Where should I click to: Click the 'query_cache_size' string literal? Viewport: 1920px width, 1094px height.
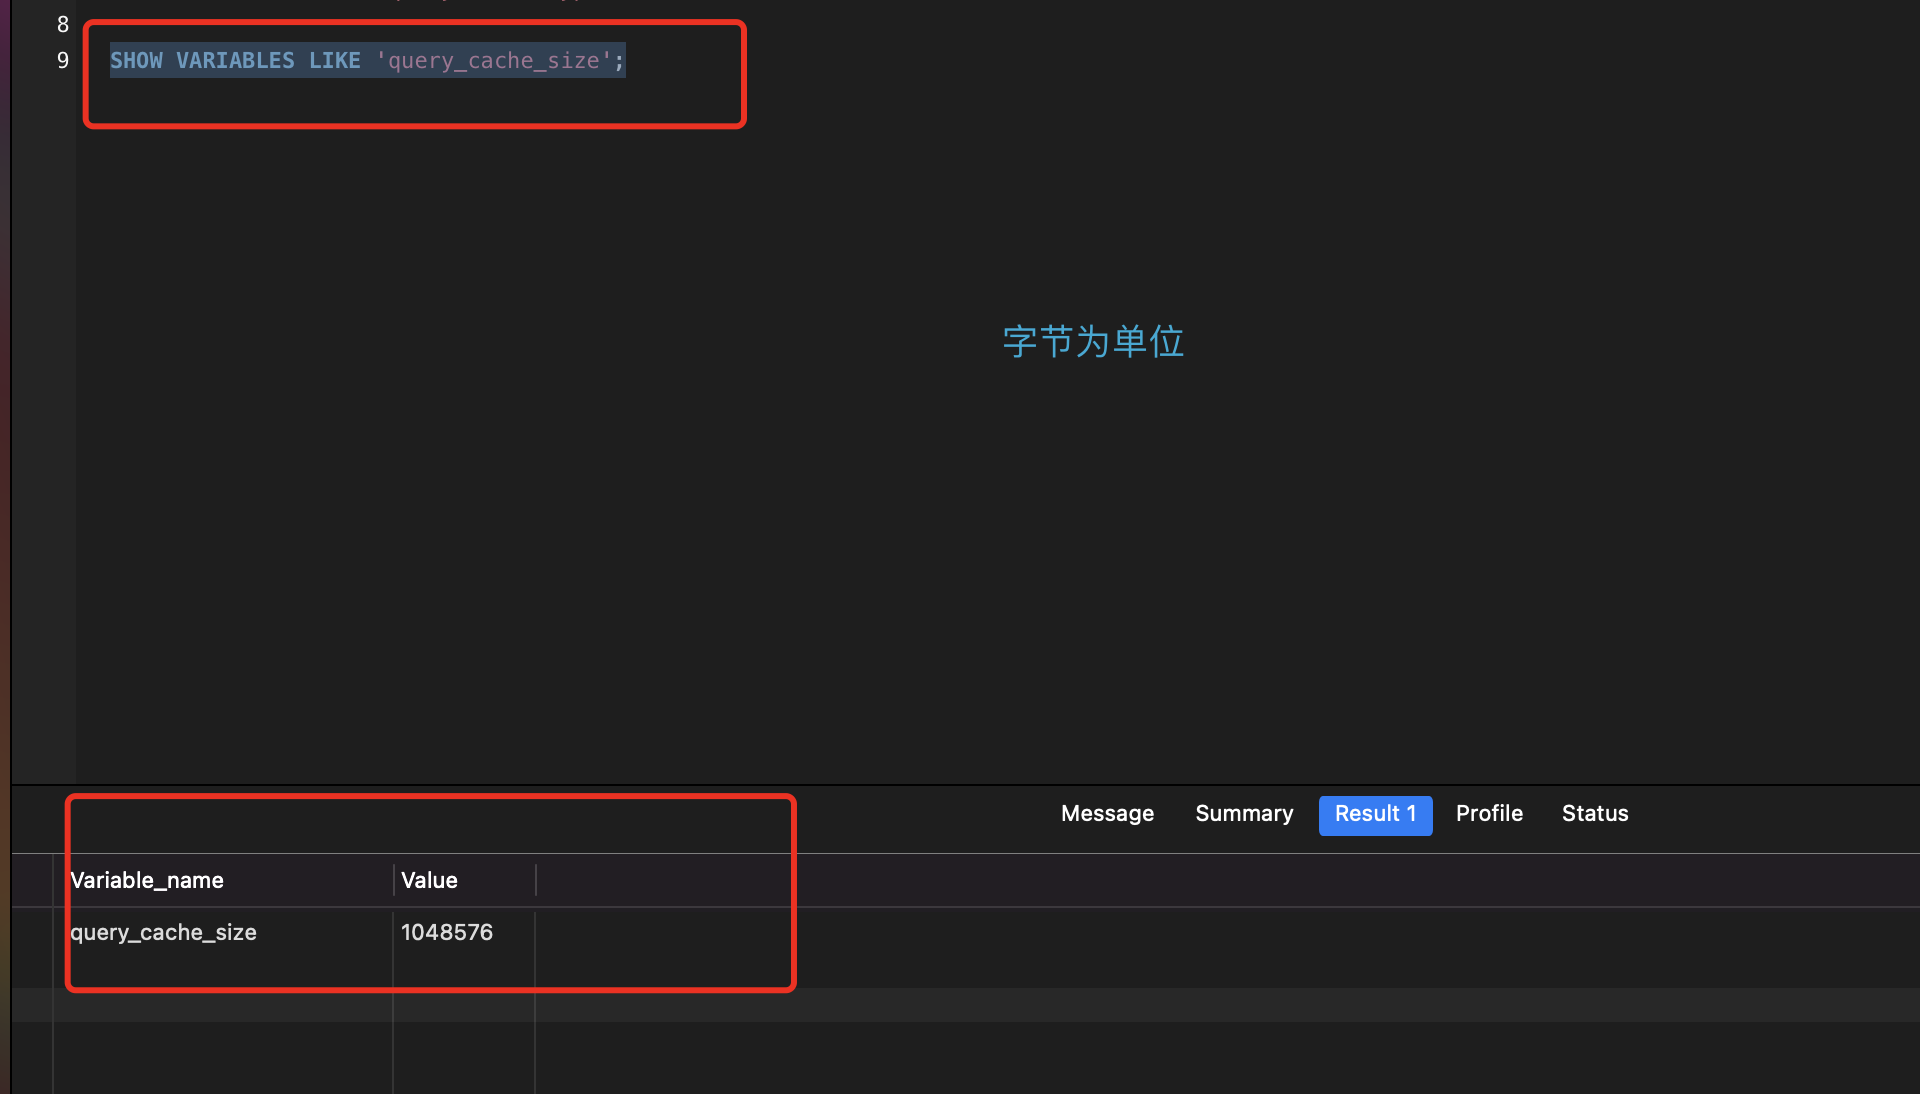pyautogui.click(x=493, y=61)
